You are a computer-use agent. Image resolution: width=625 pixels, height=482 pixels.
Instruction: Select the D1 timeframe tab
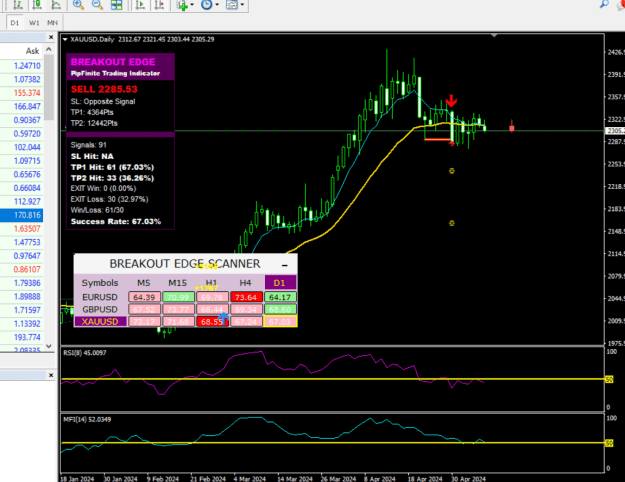click(15, 23)
